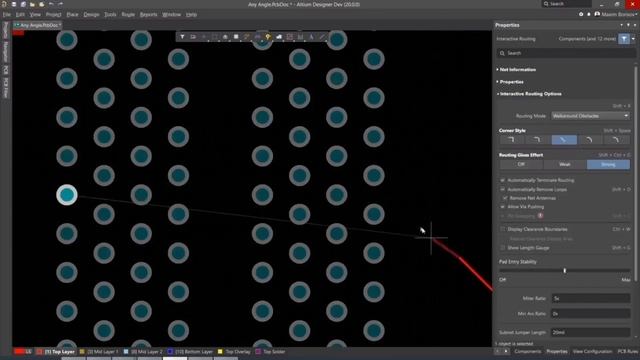640x360 pixels.
Task: Click the user account avatar icon
Action: coord(597,14)
